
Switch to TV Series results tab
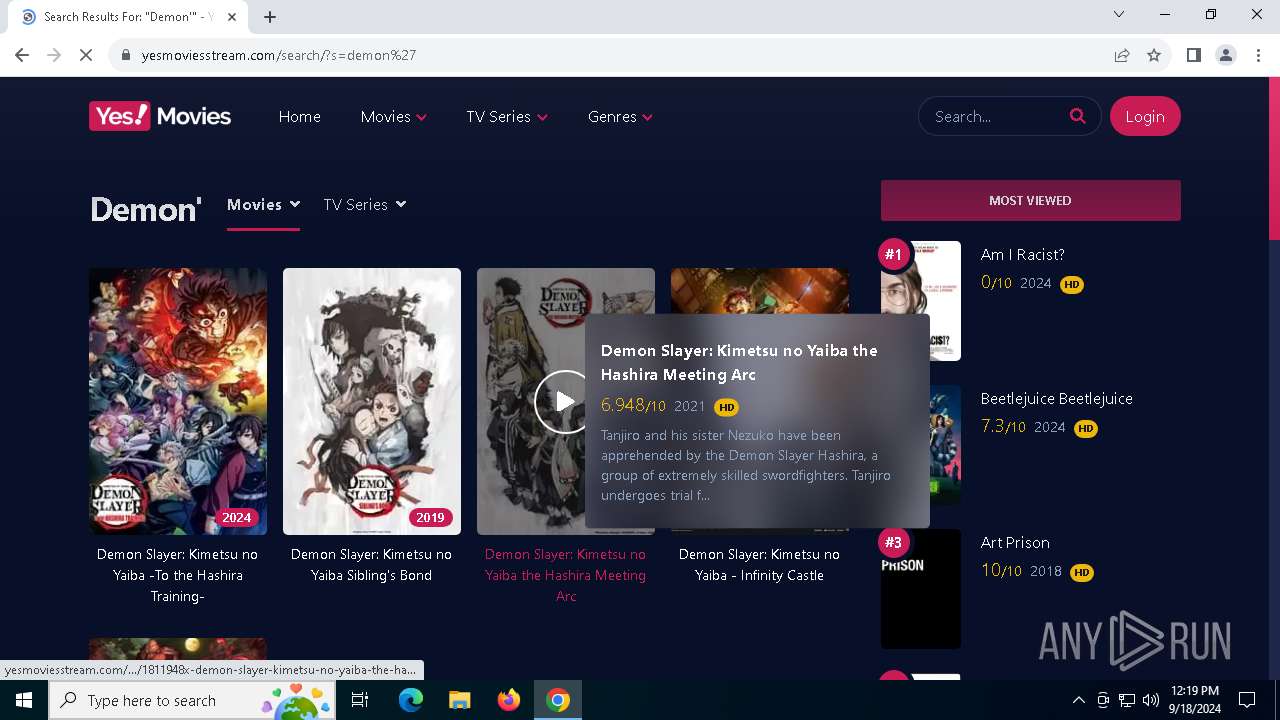[x=365, y=204]
